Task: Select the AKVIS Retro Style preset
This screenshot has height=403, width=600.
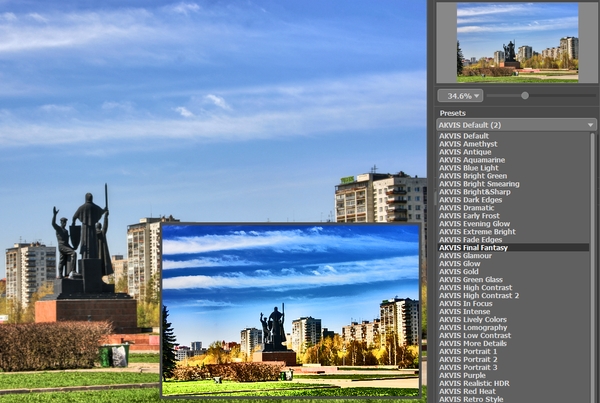Action: [513, 399]
